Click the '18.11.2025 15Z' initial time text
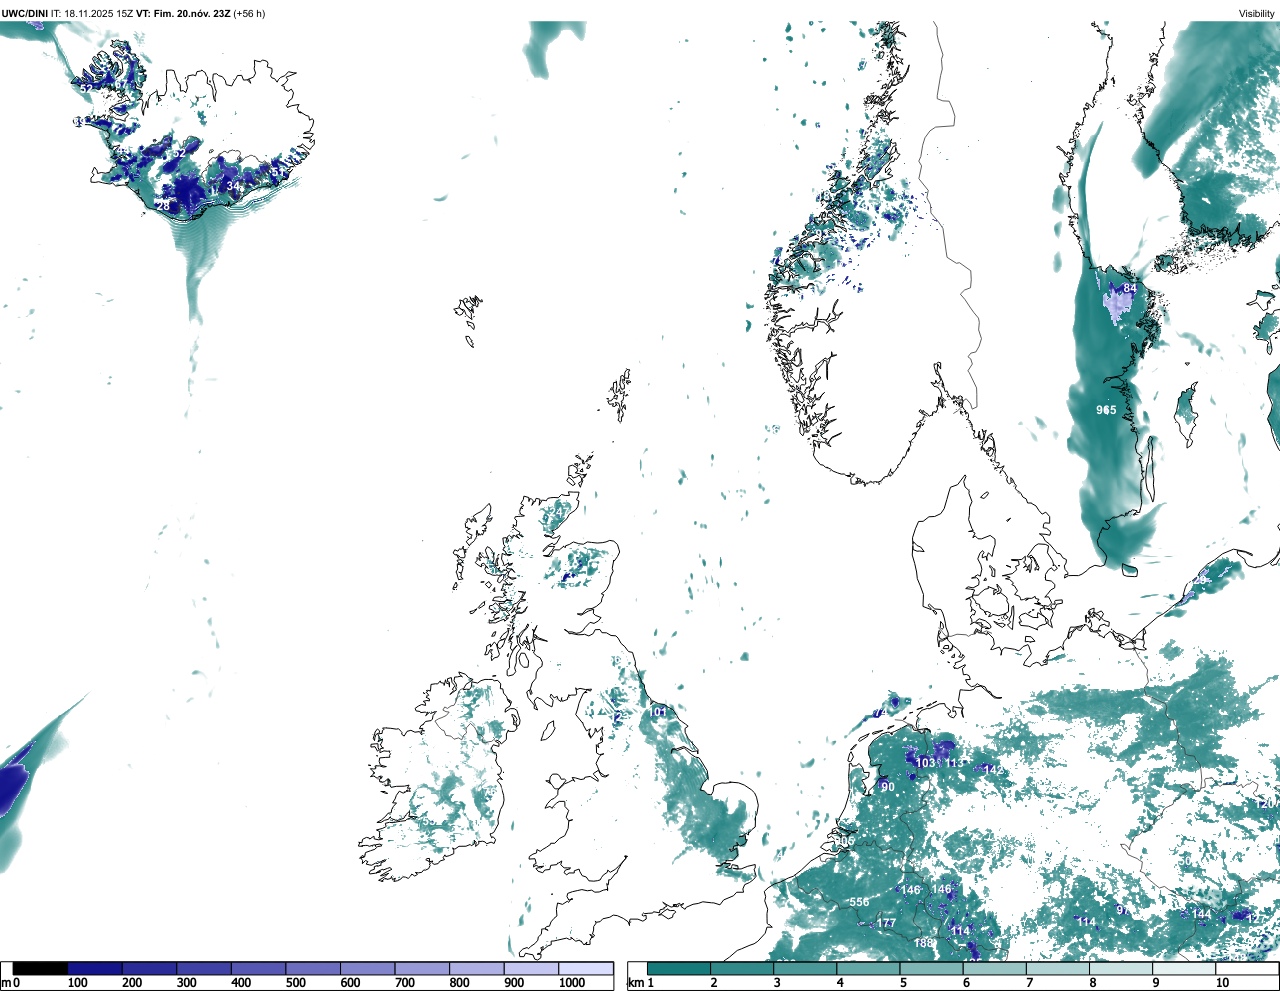This screenshot has width=1280, height=991. pos(98,13)
